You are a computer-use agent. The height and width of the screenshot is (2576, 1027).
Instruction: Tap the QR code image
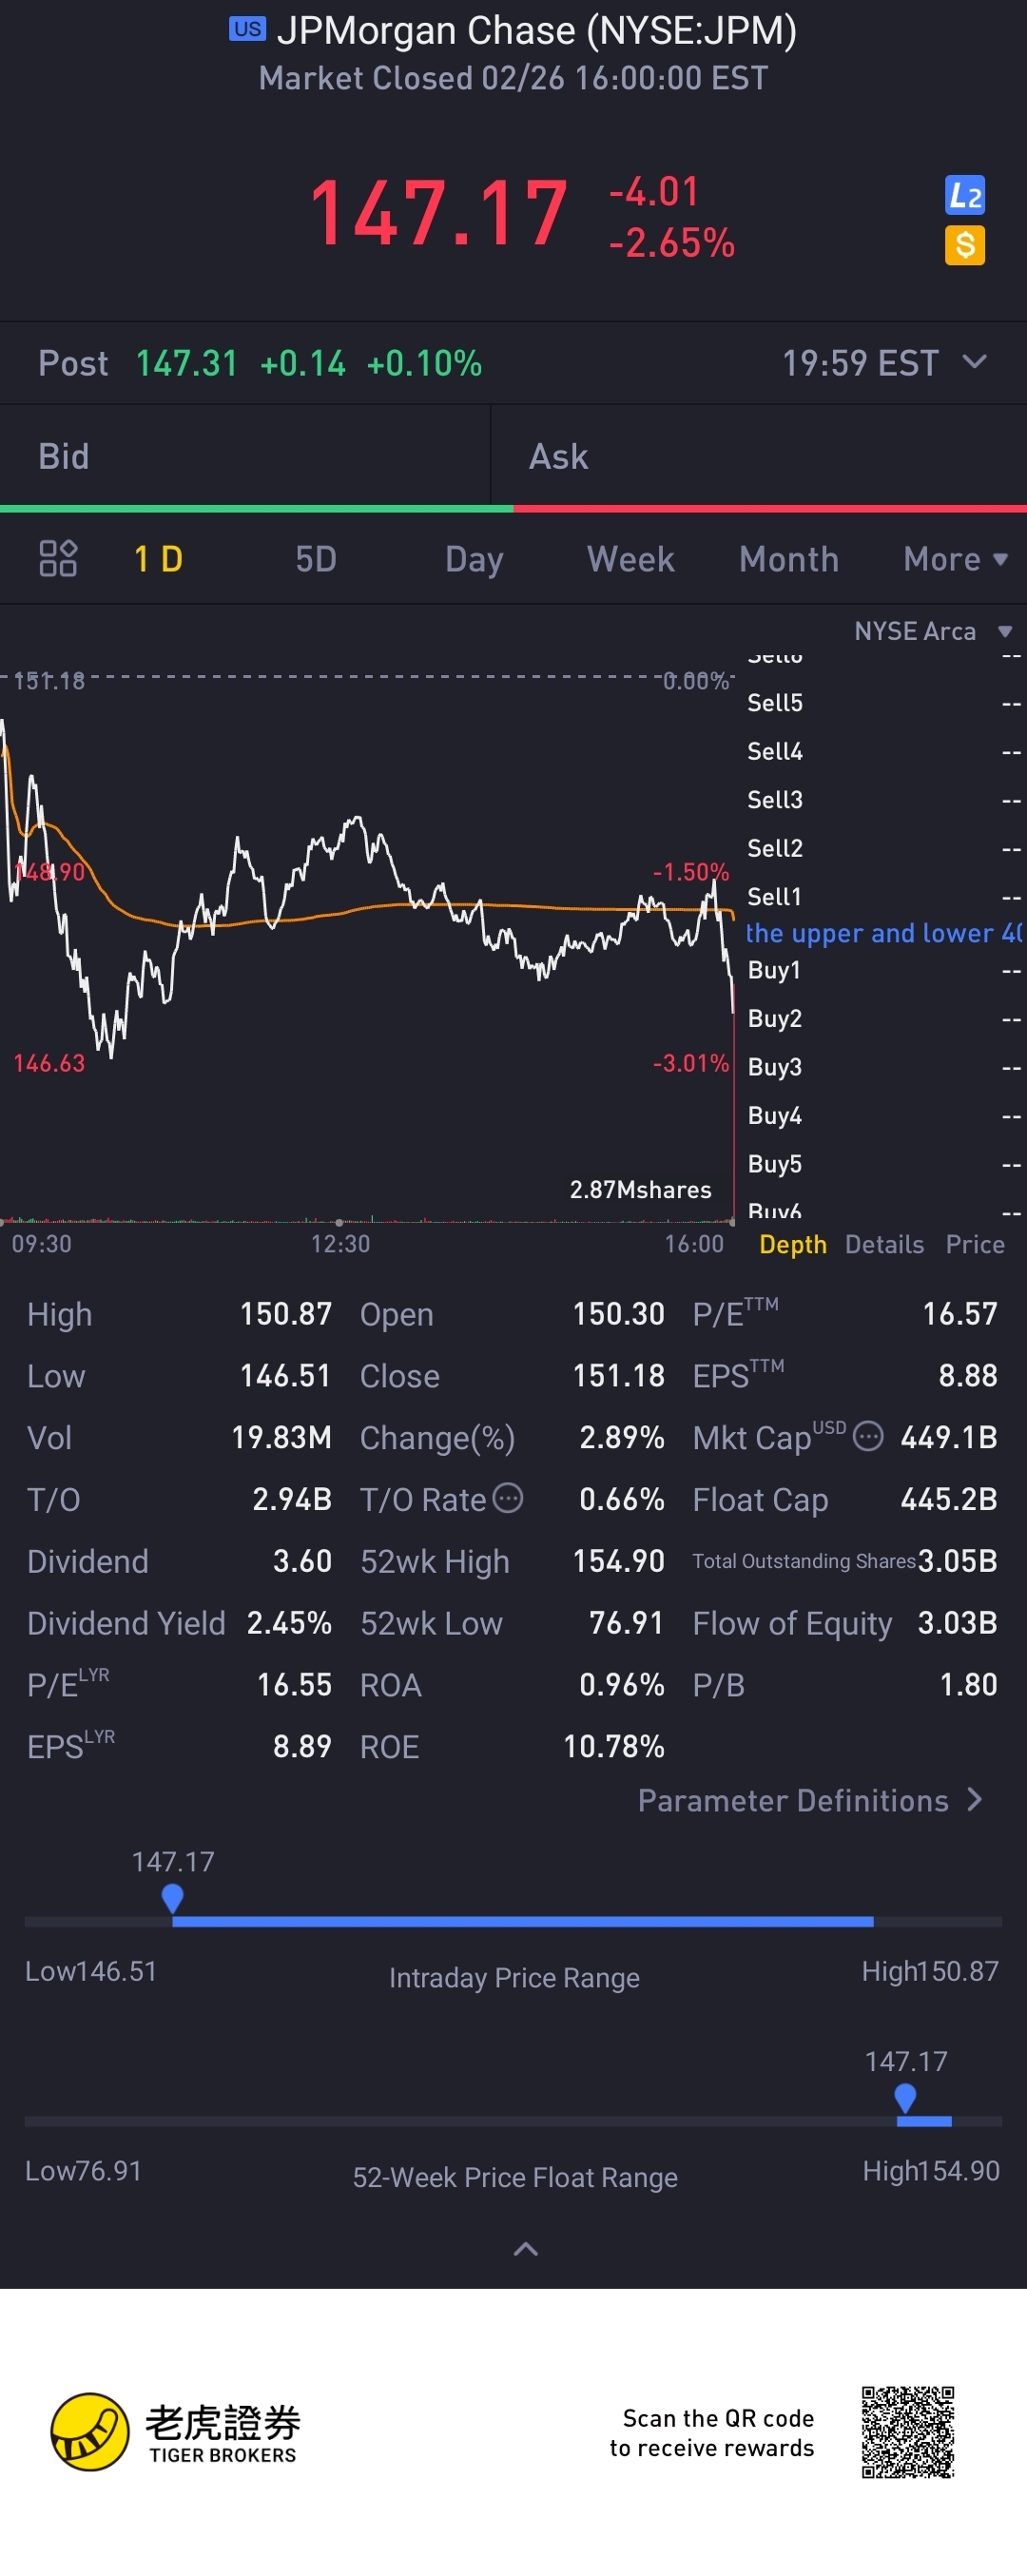907,2432
